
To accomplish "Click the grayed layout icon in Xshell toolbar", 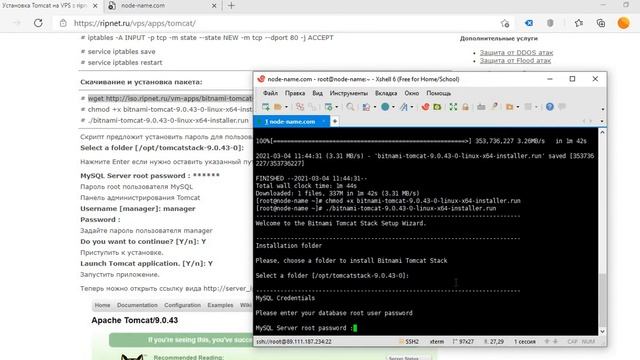I will pyautogui.click(x=528, y=107).
